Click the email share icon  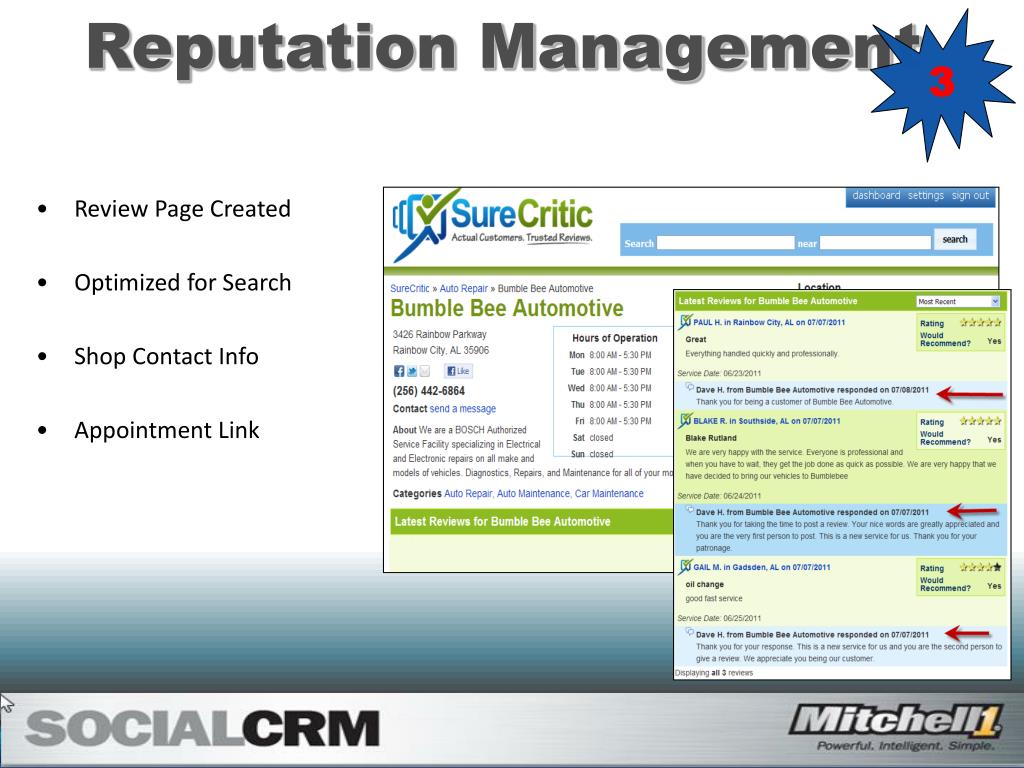tap(424, 371)
